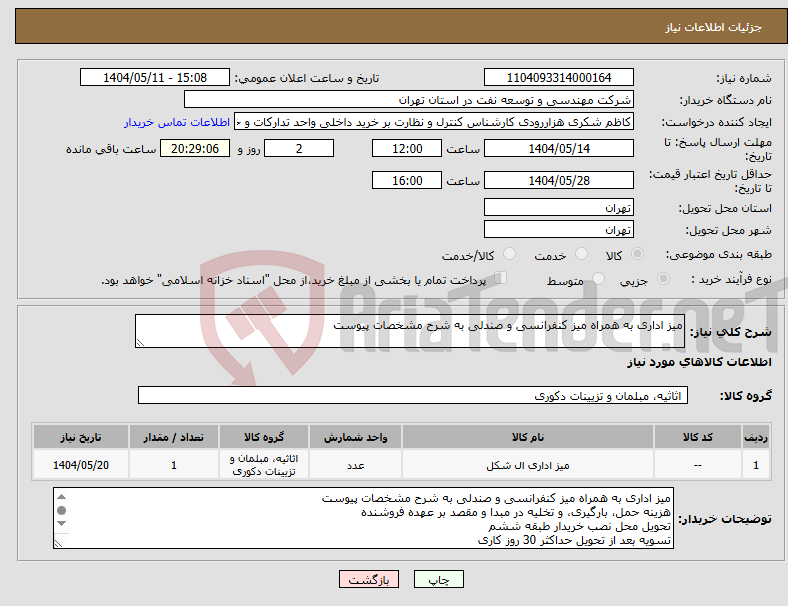The image size is (788, 606).
Task: Click the بازگشت (back) button
Action: coord(368,579)
